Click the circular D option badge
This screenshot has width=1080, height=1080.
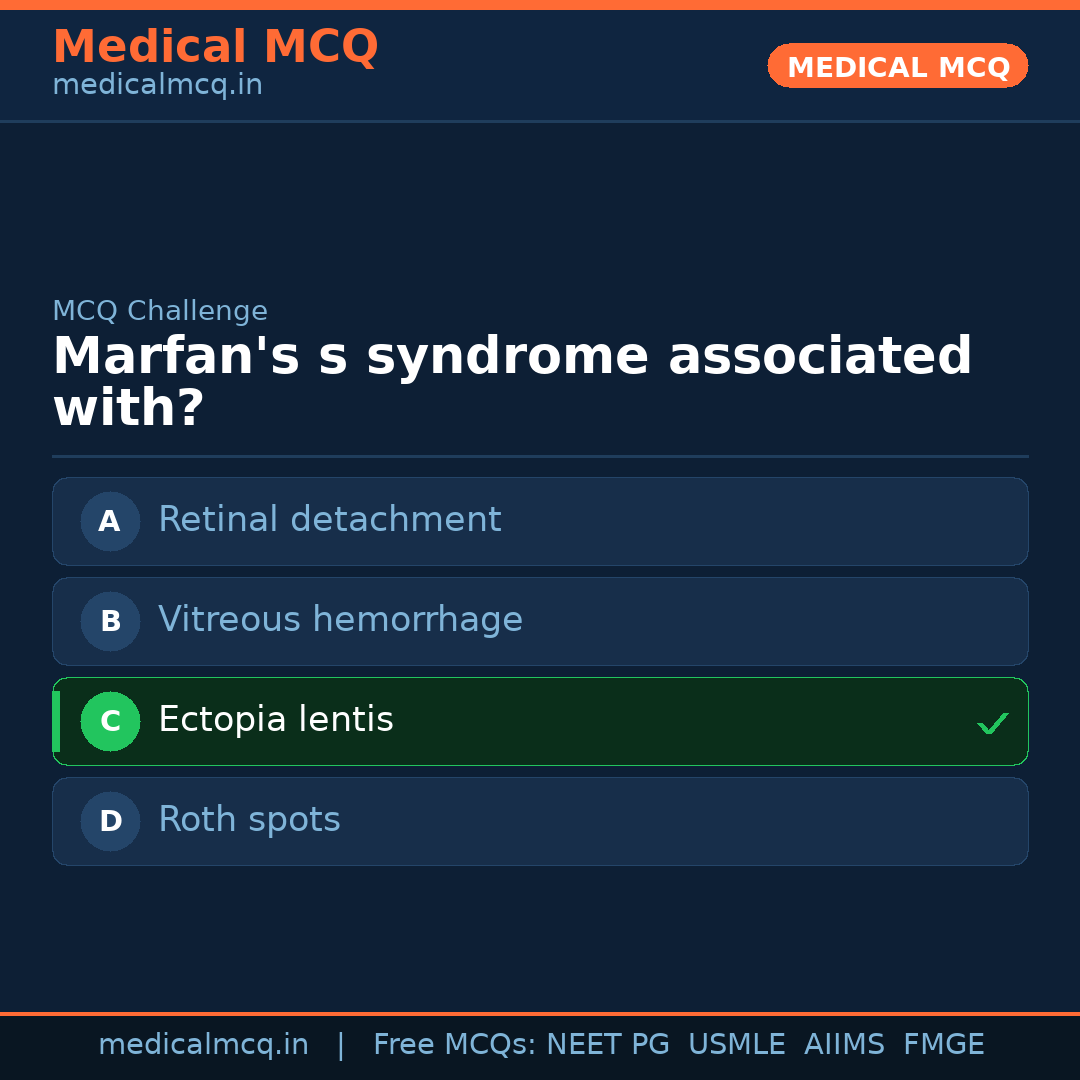[109, 821]
